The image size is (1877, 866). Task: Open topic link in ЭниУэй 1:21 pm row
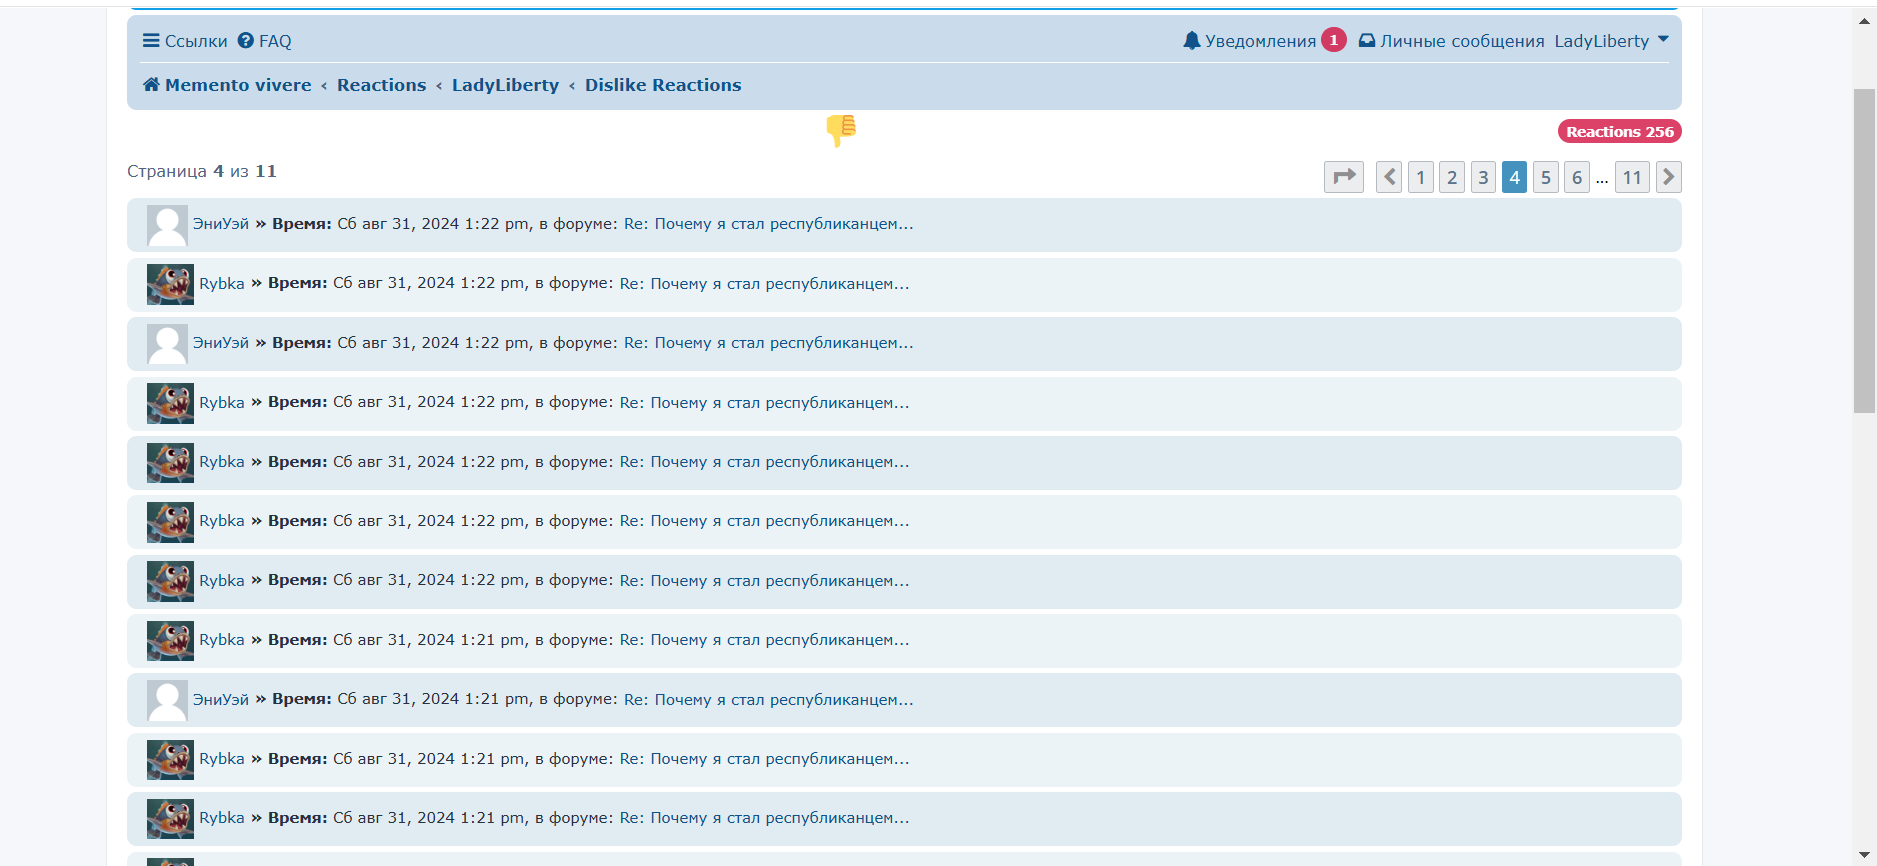pos(768,699)
